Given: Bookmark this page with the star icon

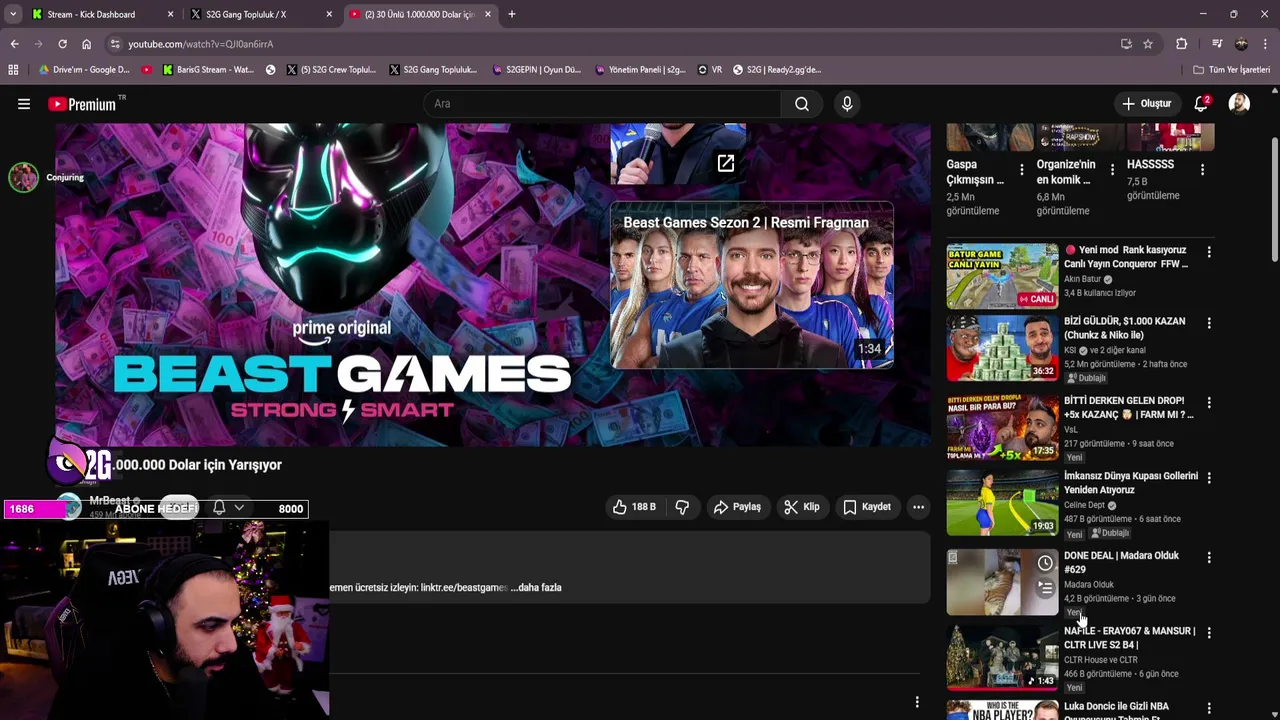Looking at the screenshot, I should (1148, 44).
